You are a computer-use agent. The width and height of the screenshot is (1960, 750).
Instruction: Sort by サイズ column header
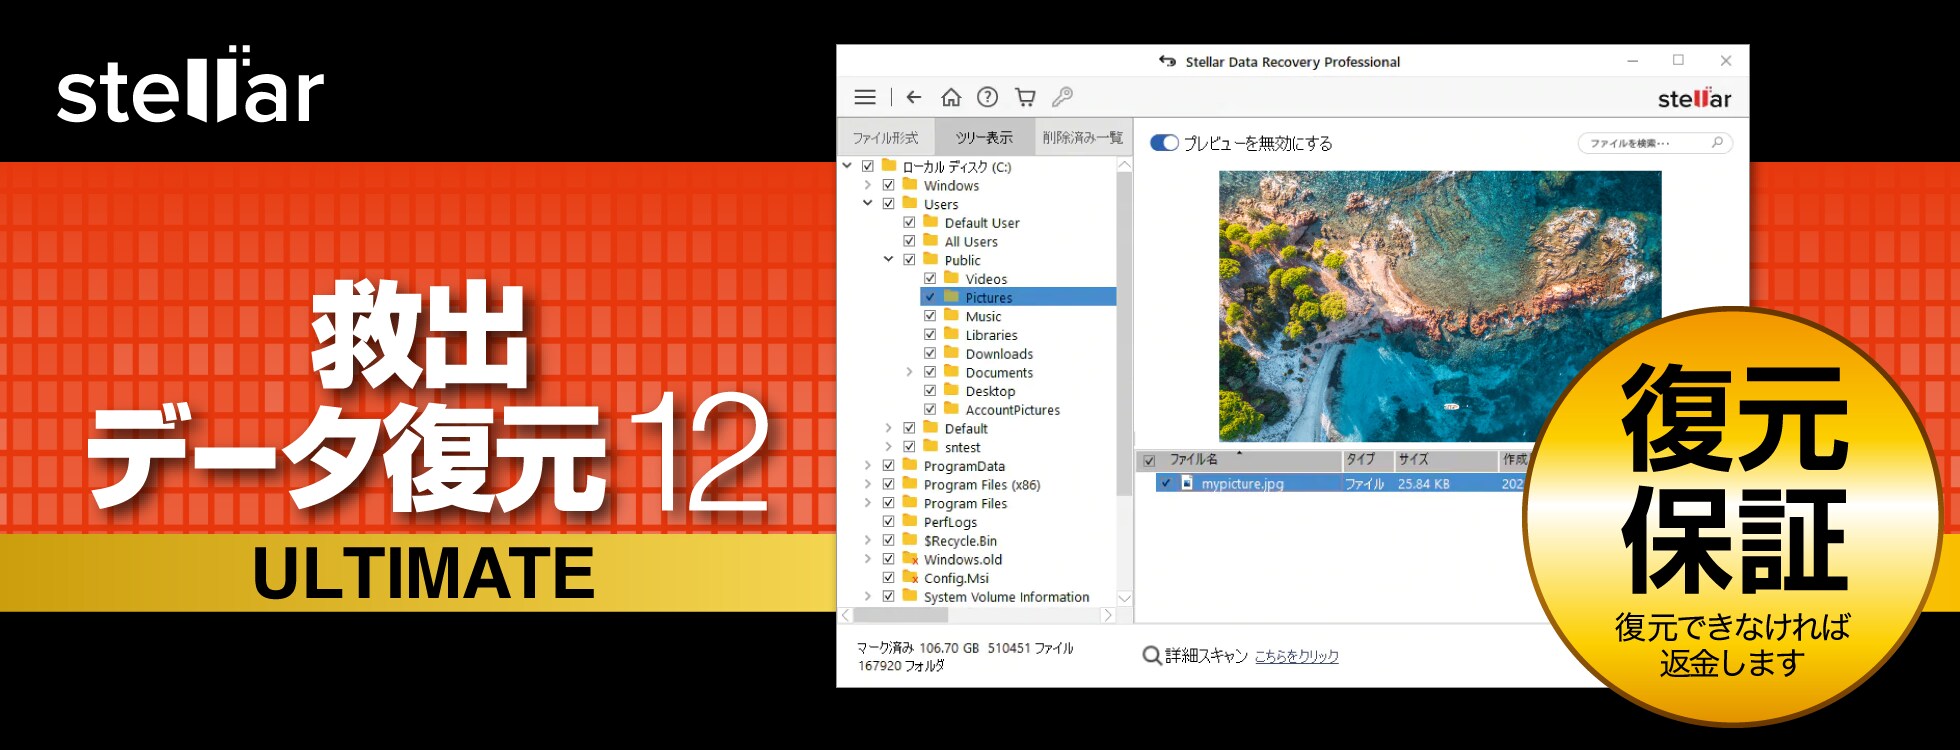pyautogui.click(x=1446, y=460)
